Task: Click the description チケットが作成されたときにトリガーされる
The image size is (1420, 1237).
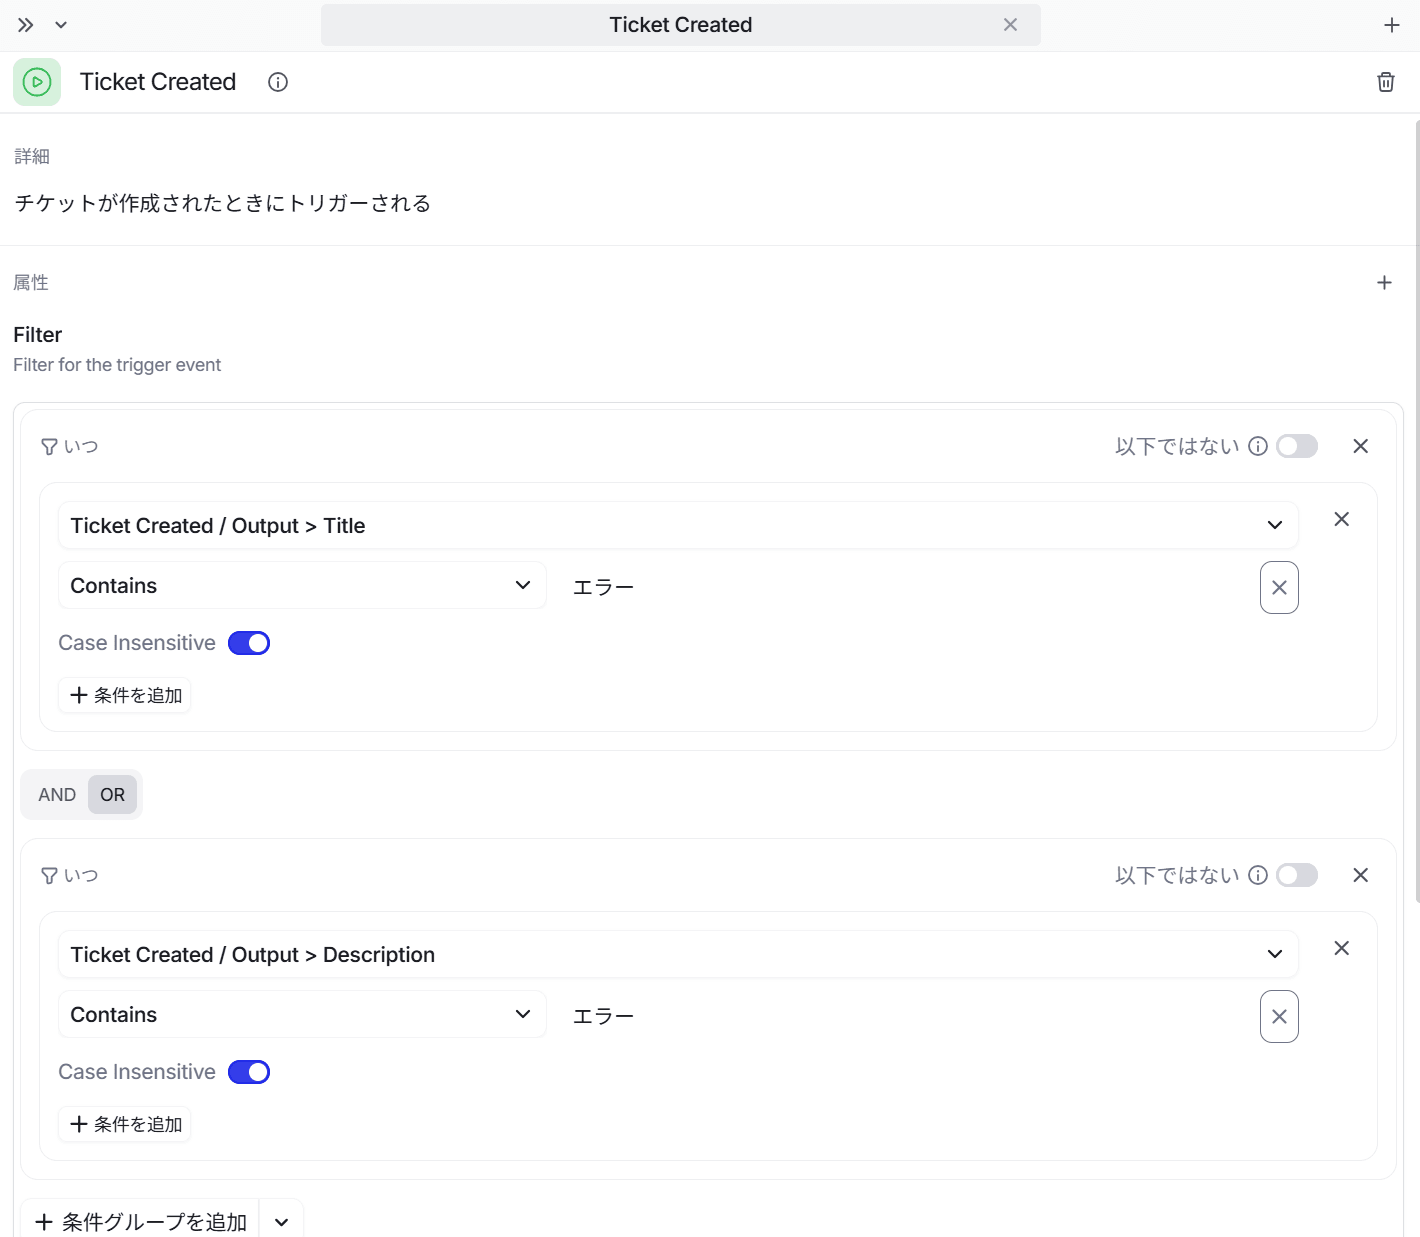Action: click(223, 203)
